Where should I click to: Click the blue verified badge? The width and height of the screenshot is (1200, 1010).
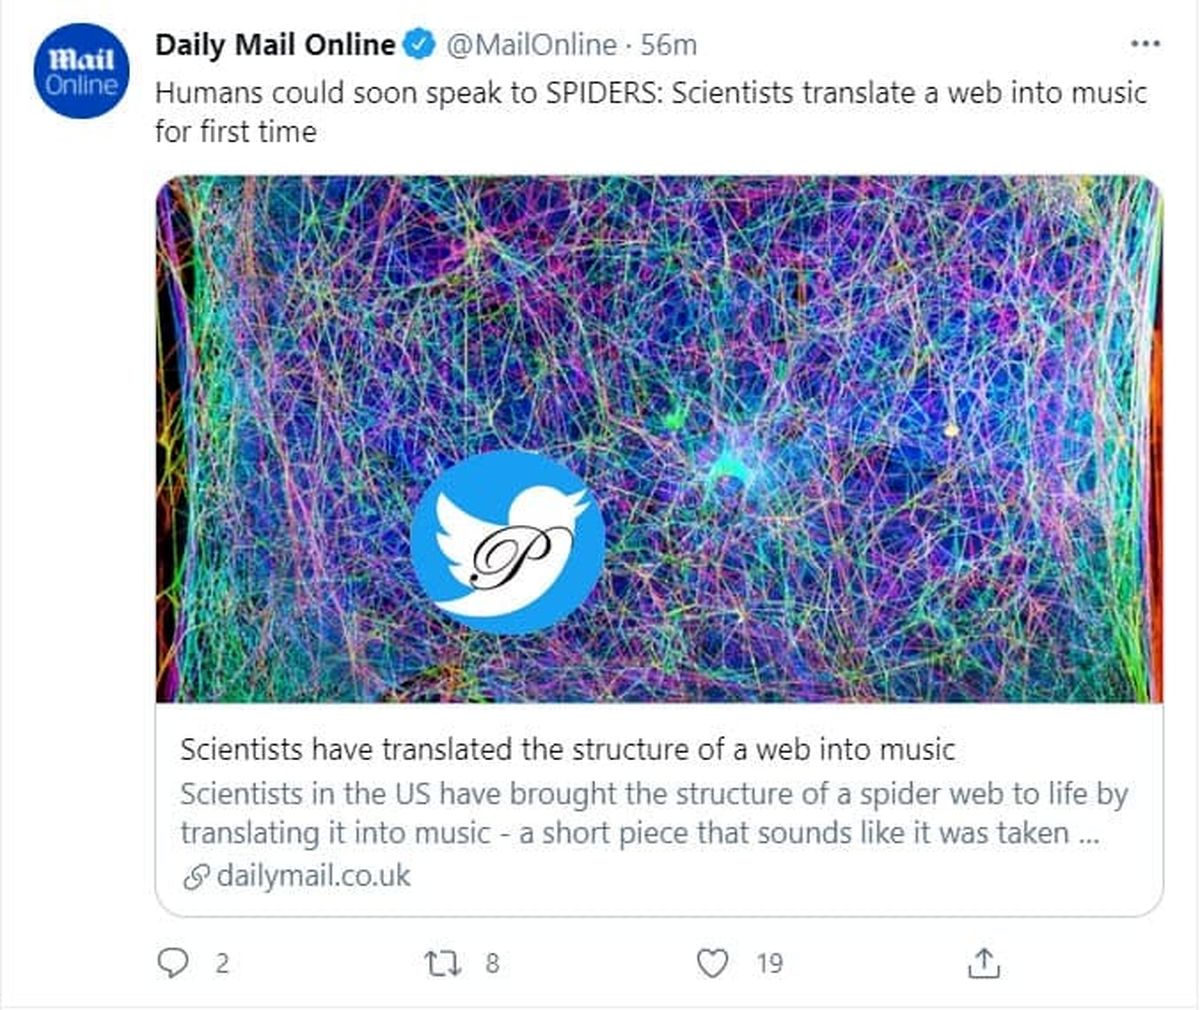click(x=418, y=45)
